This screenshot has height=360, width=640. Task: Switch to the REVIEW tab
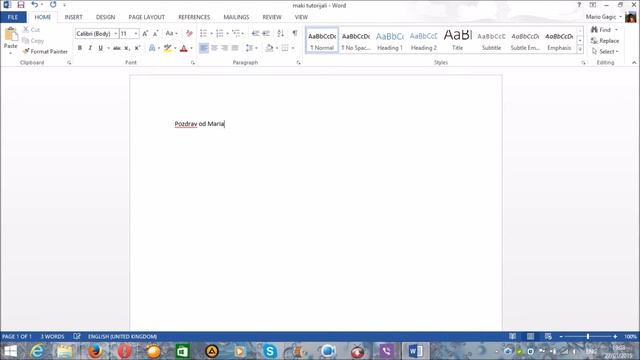272,17
